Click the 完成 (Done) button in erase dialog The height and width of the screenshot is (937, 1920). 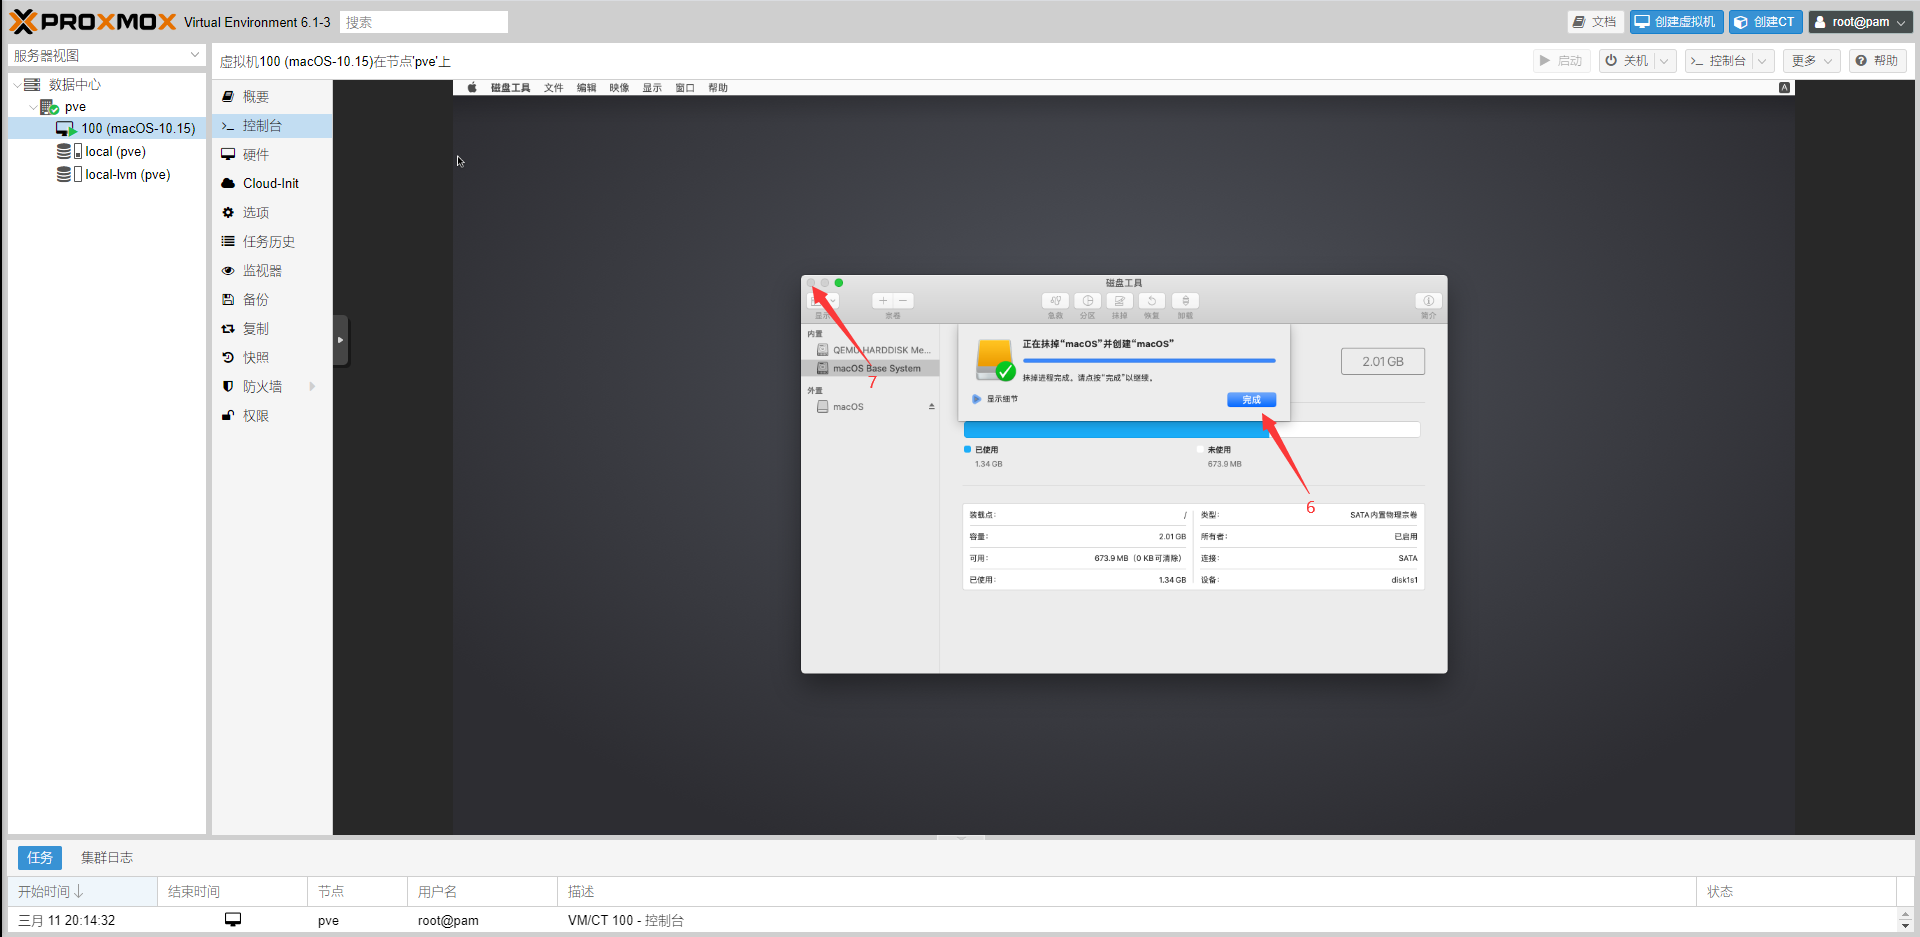coord(1251,400)
